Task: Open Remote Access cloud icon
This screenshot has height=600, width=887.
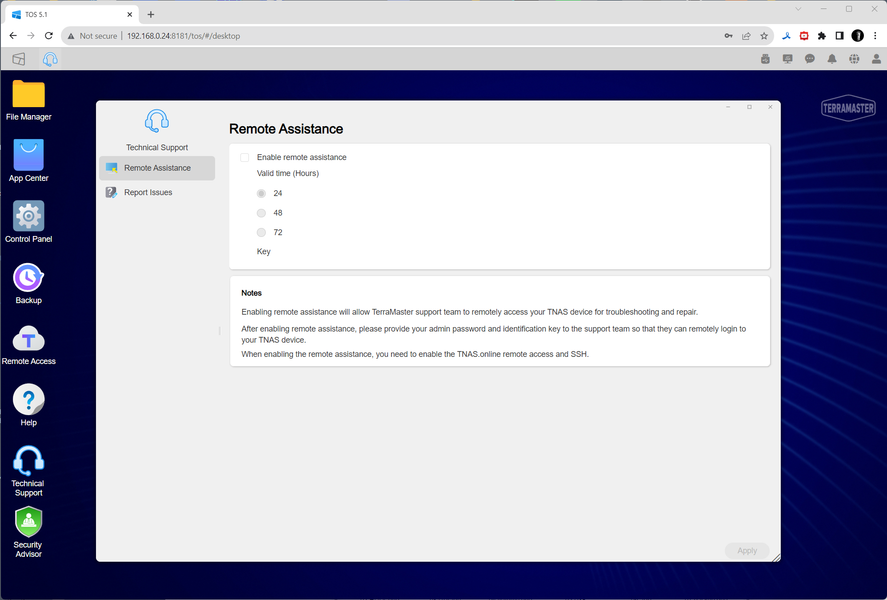Action: pos(28,345)
